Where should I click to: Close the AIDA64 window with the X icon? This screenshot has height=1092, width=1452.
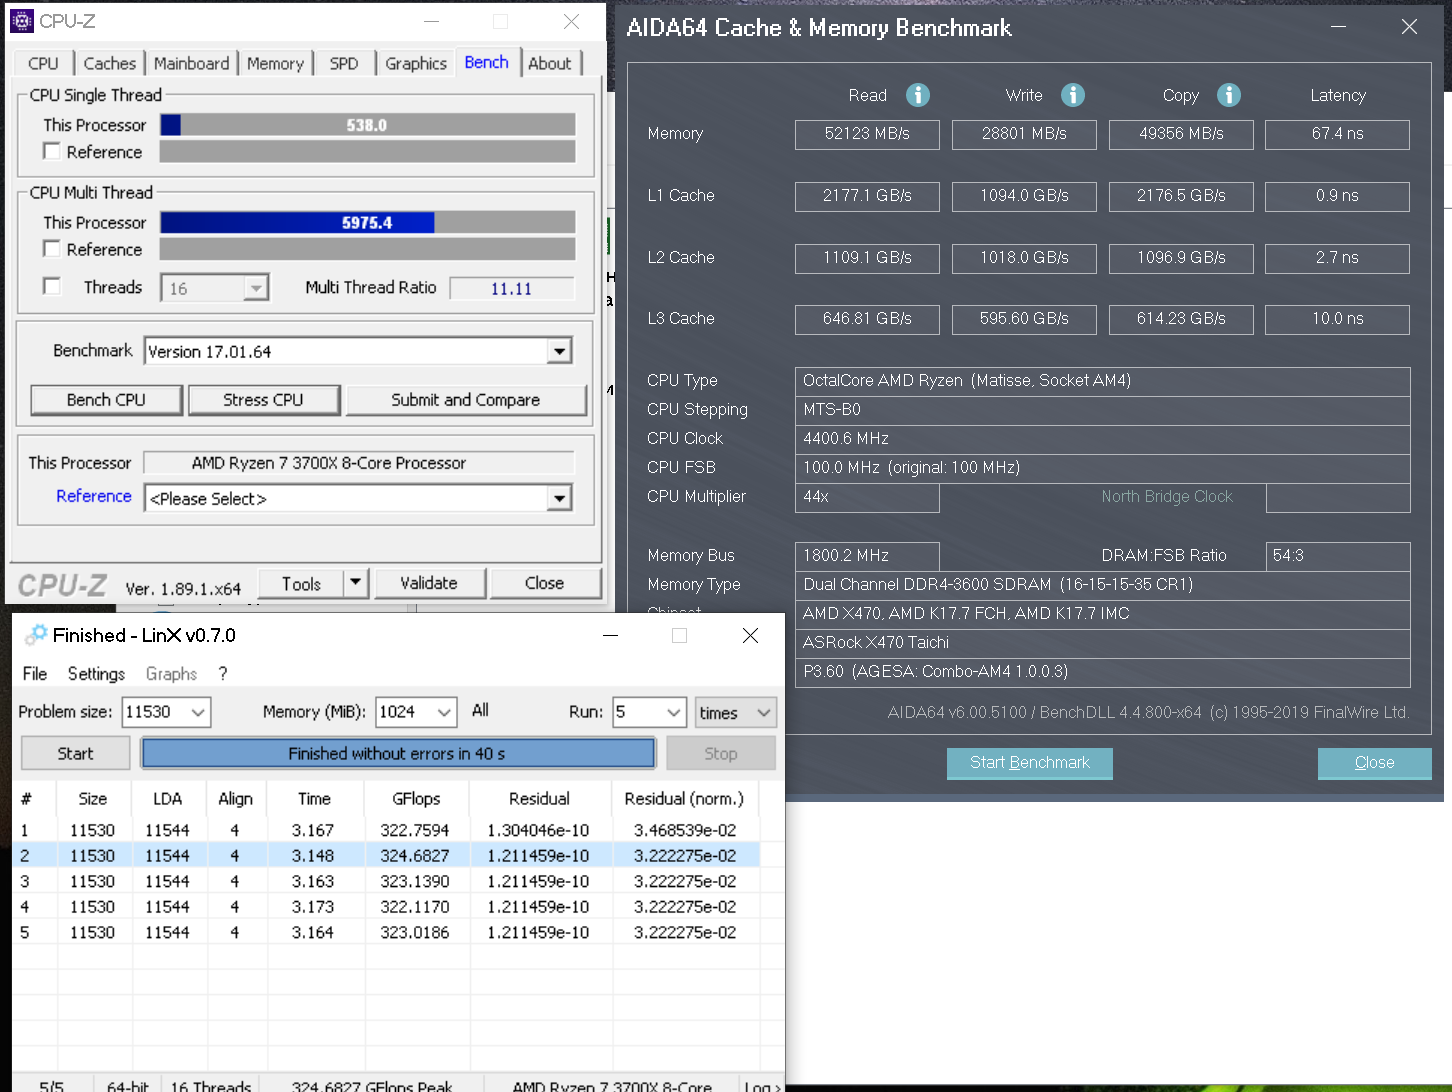coord(1409,27)
